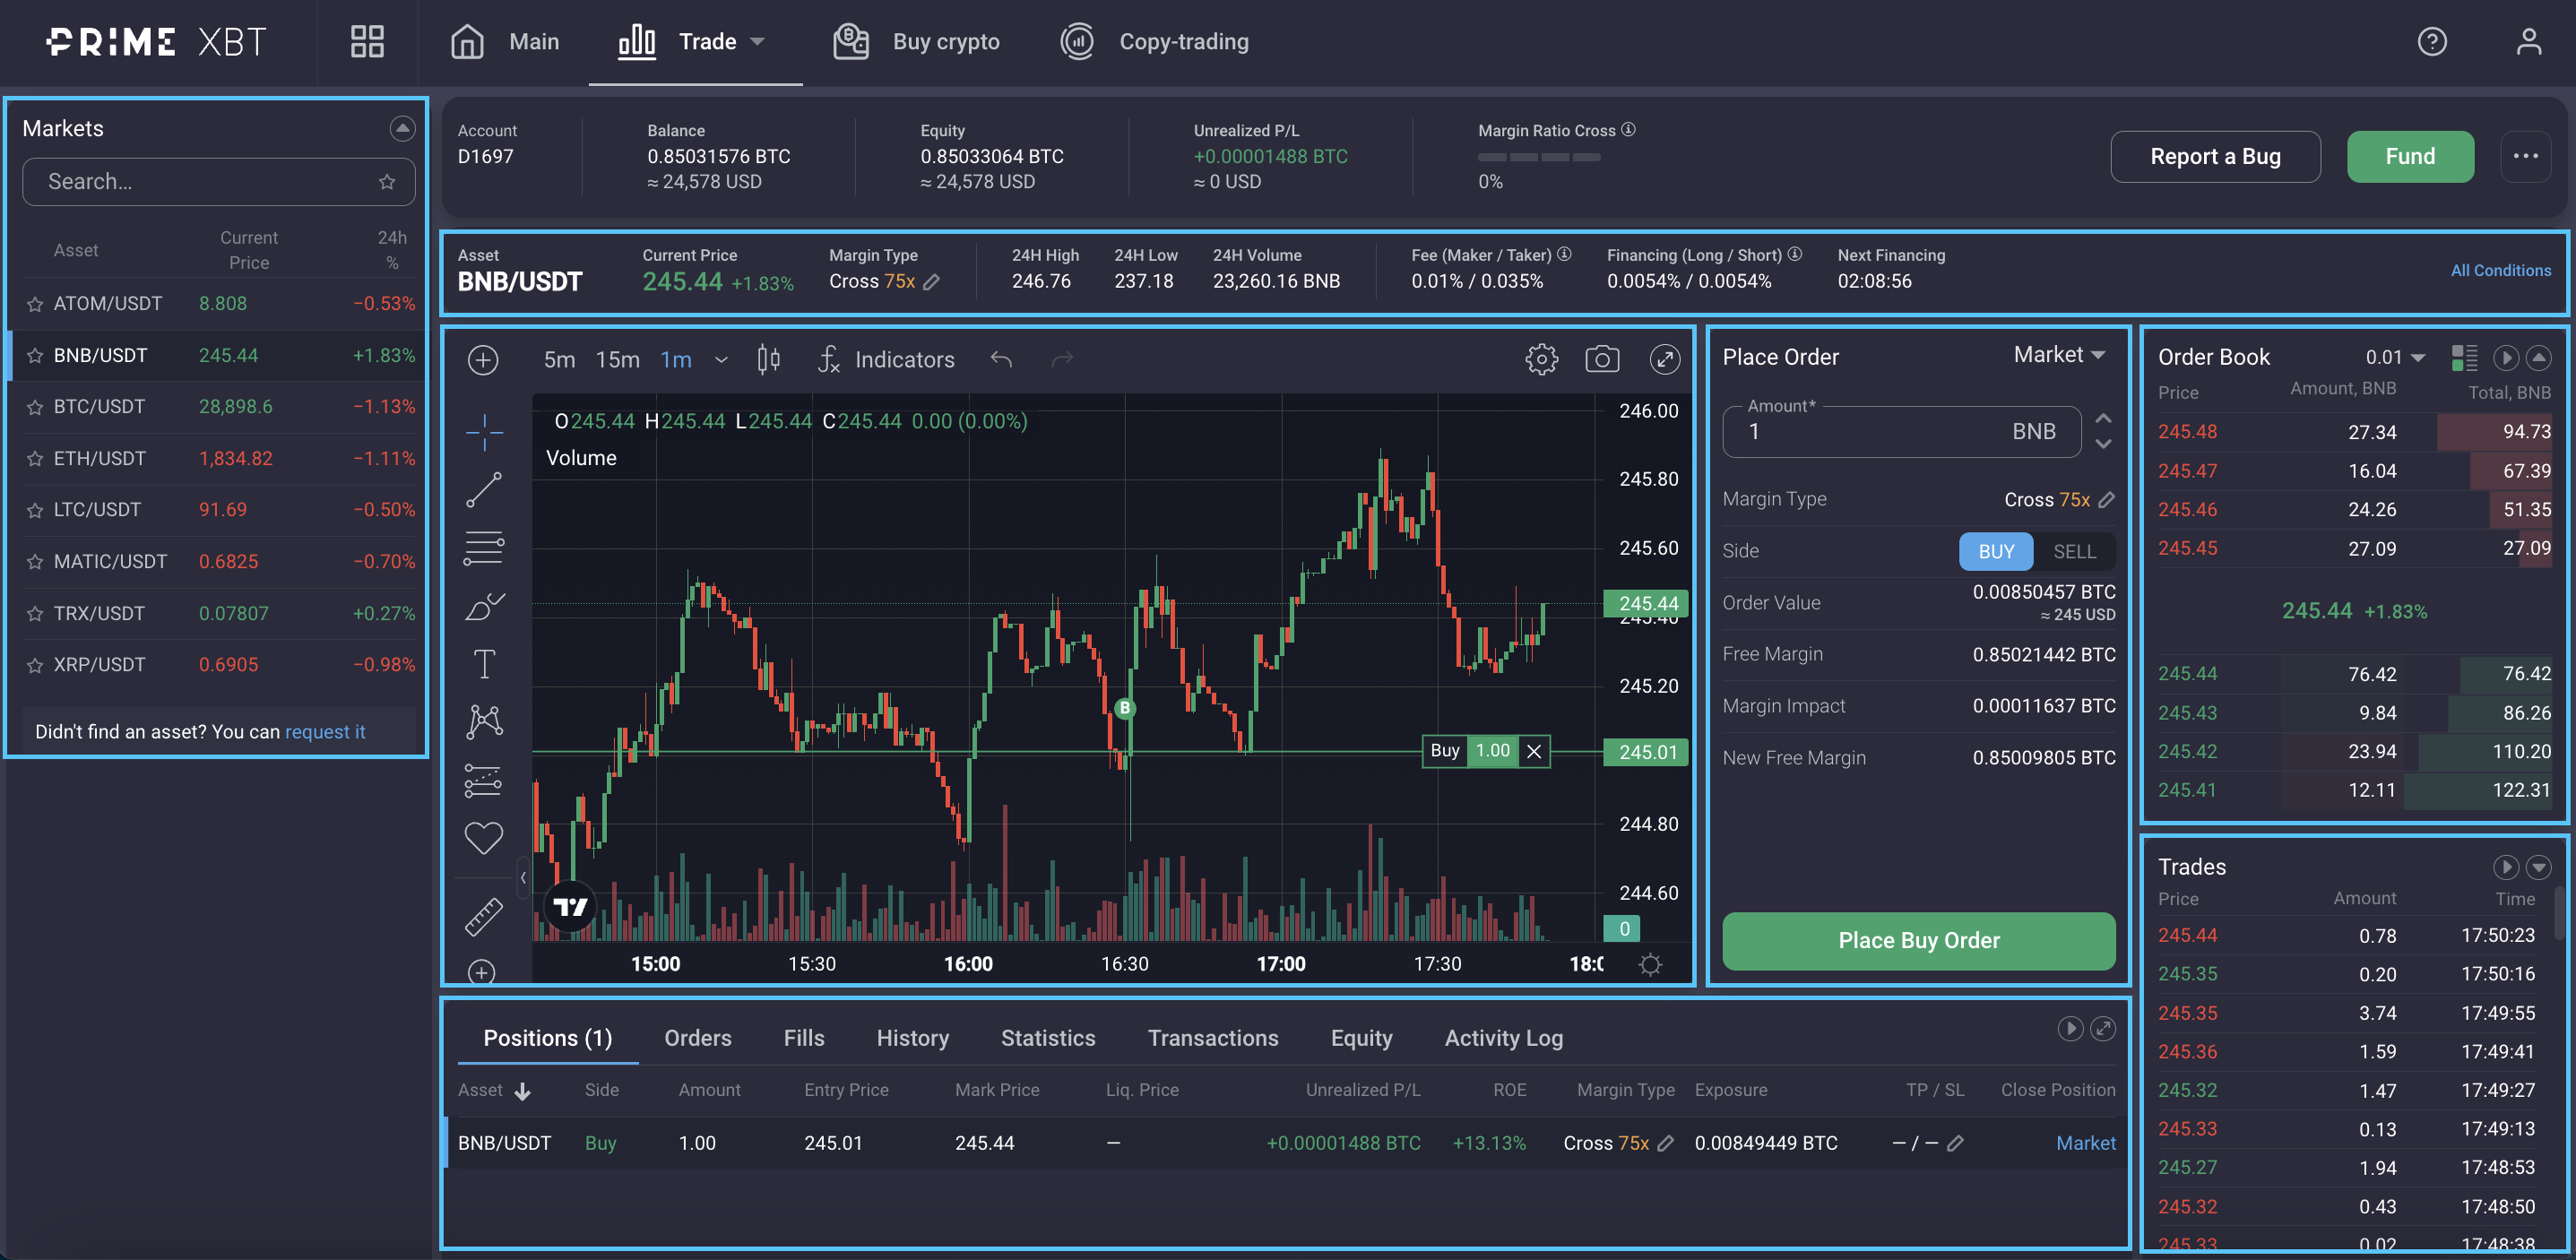Select the ruler measure tool
Viewport: 2576px width, 1260px height.
484,916
